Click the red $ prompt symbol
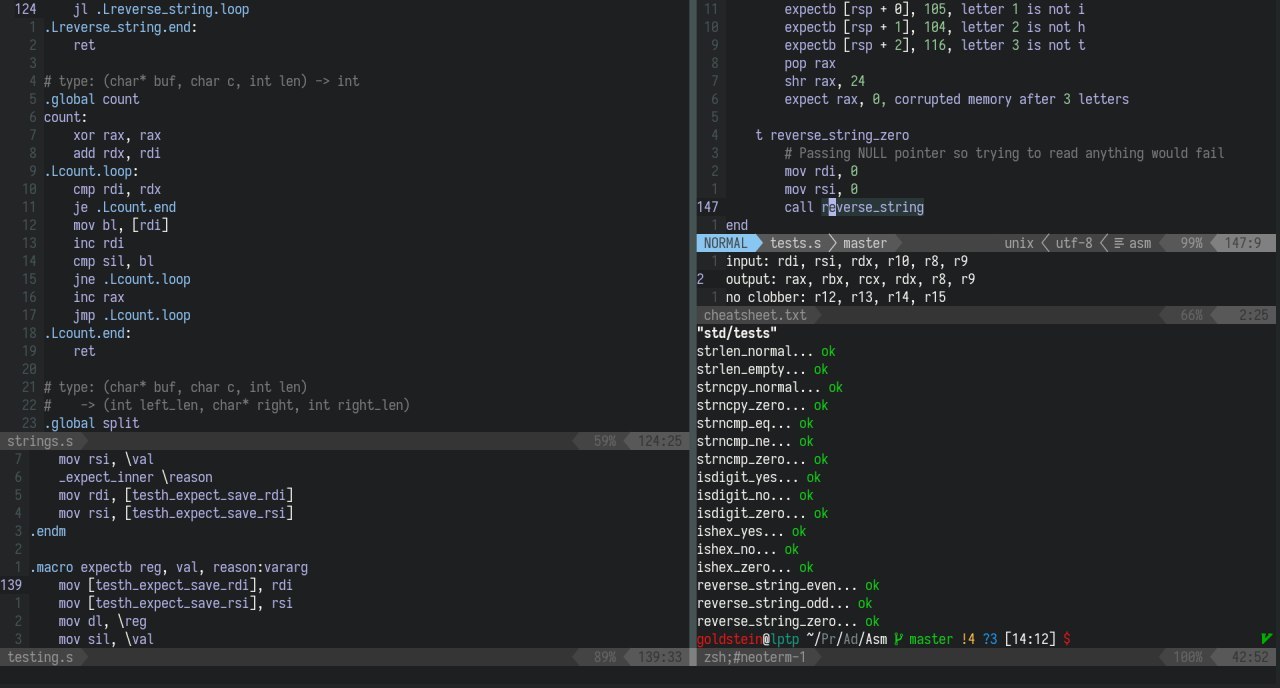 tap(1067, 639)
